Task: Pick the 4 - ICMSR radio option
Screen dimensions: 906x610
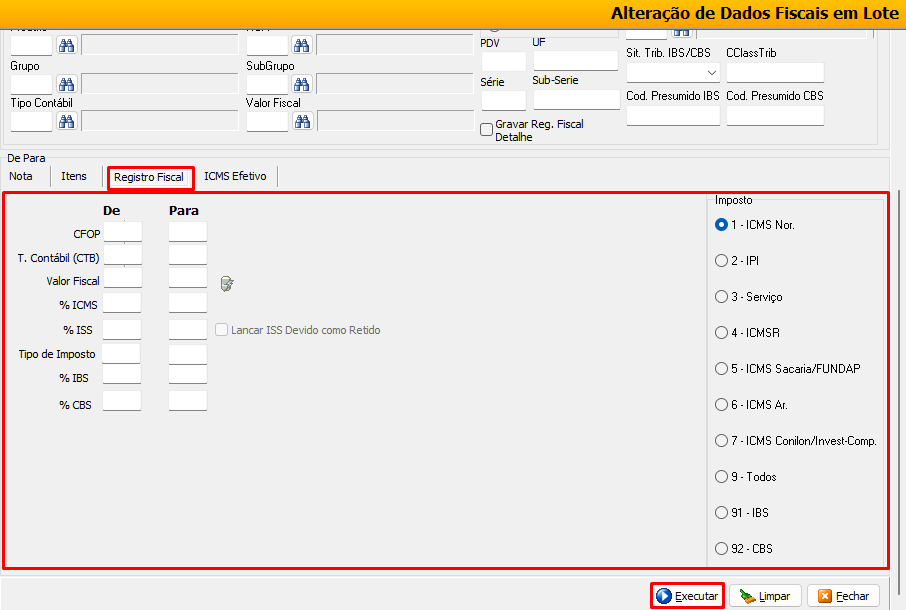Action: point(721,333)
